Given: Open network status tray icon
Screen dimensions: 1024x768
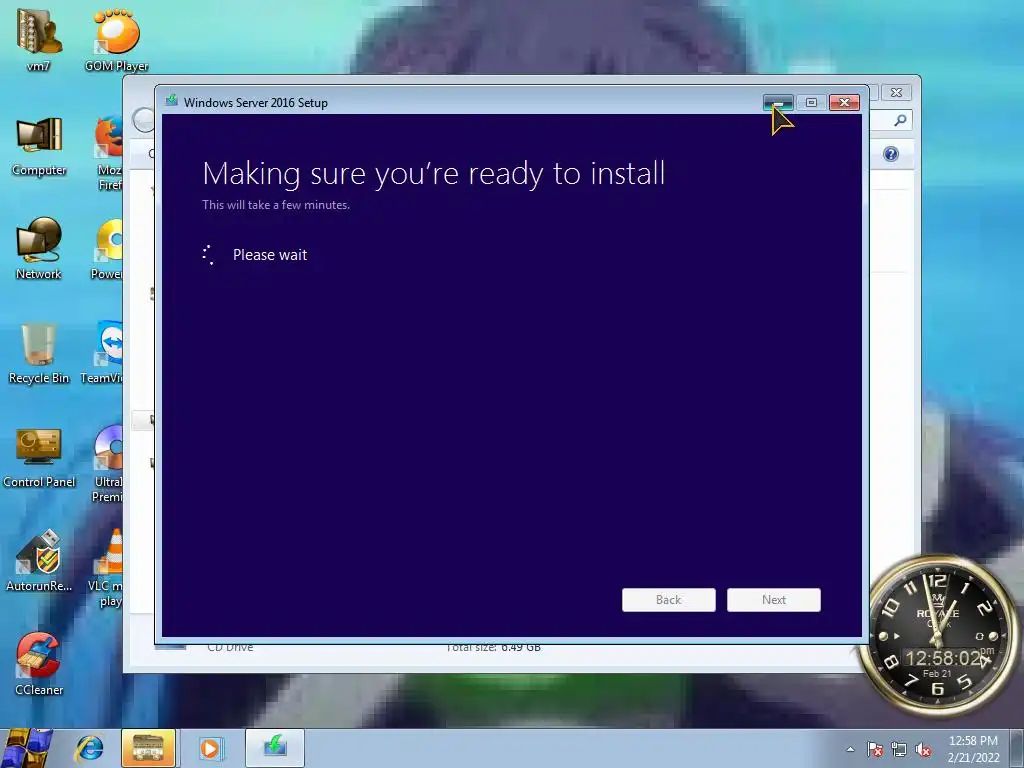Looking at the screenshot, I should click(x=899, y=750).
